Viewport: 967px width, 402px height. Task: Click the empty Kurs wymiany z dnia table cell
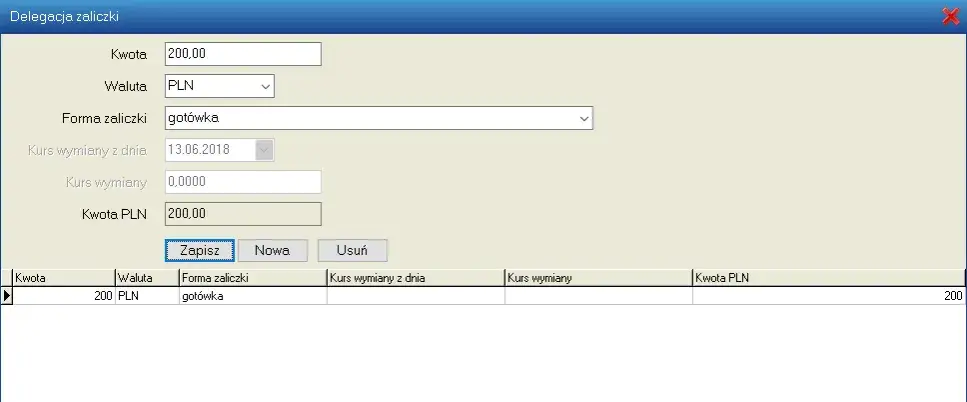point(415,296)
